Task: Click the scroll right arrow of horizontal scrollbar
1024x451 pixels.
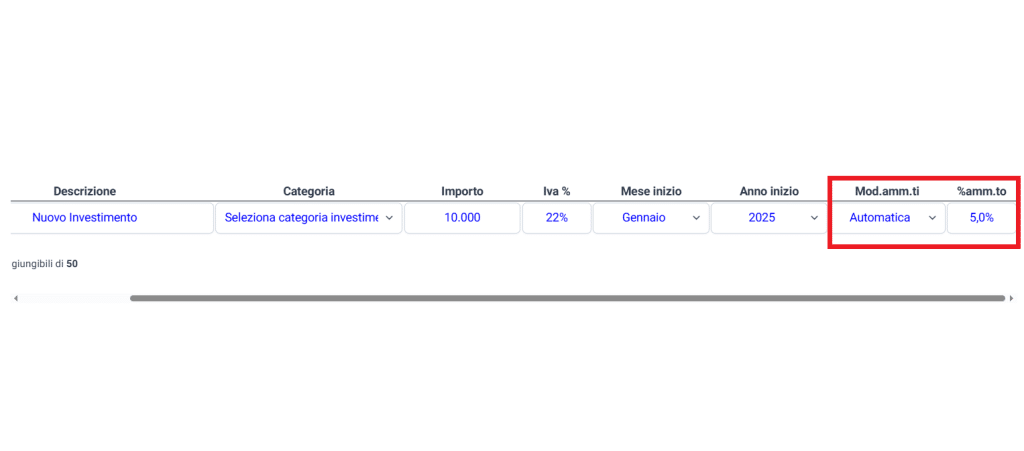Action: 1011,298
